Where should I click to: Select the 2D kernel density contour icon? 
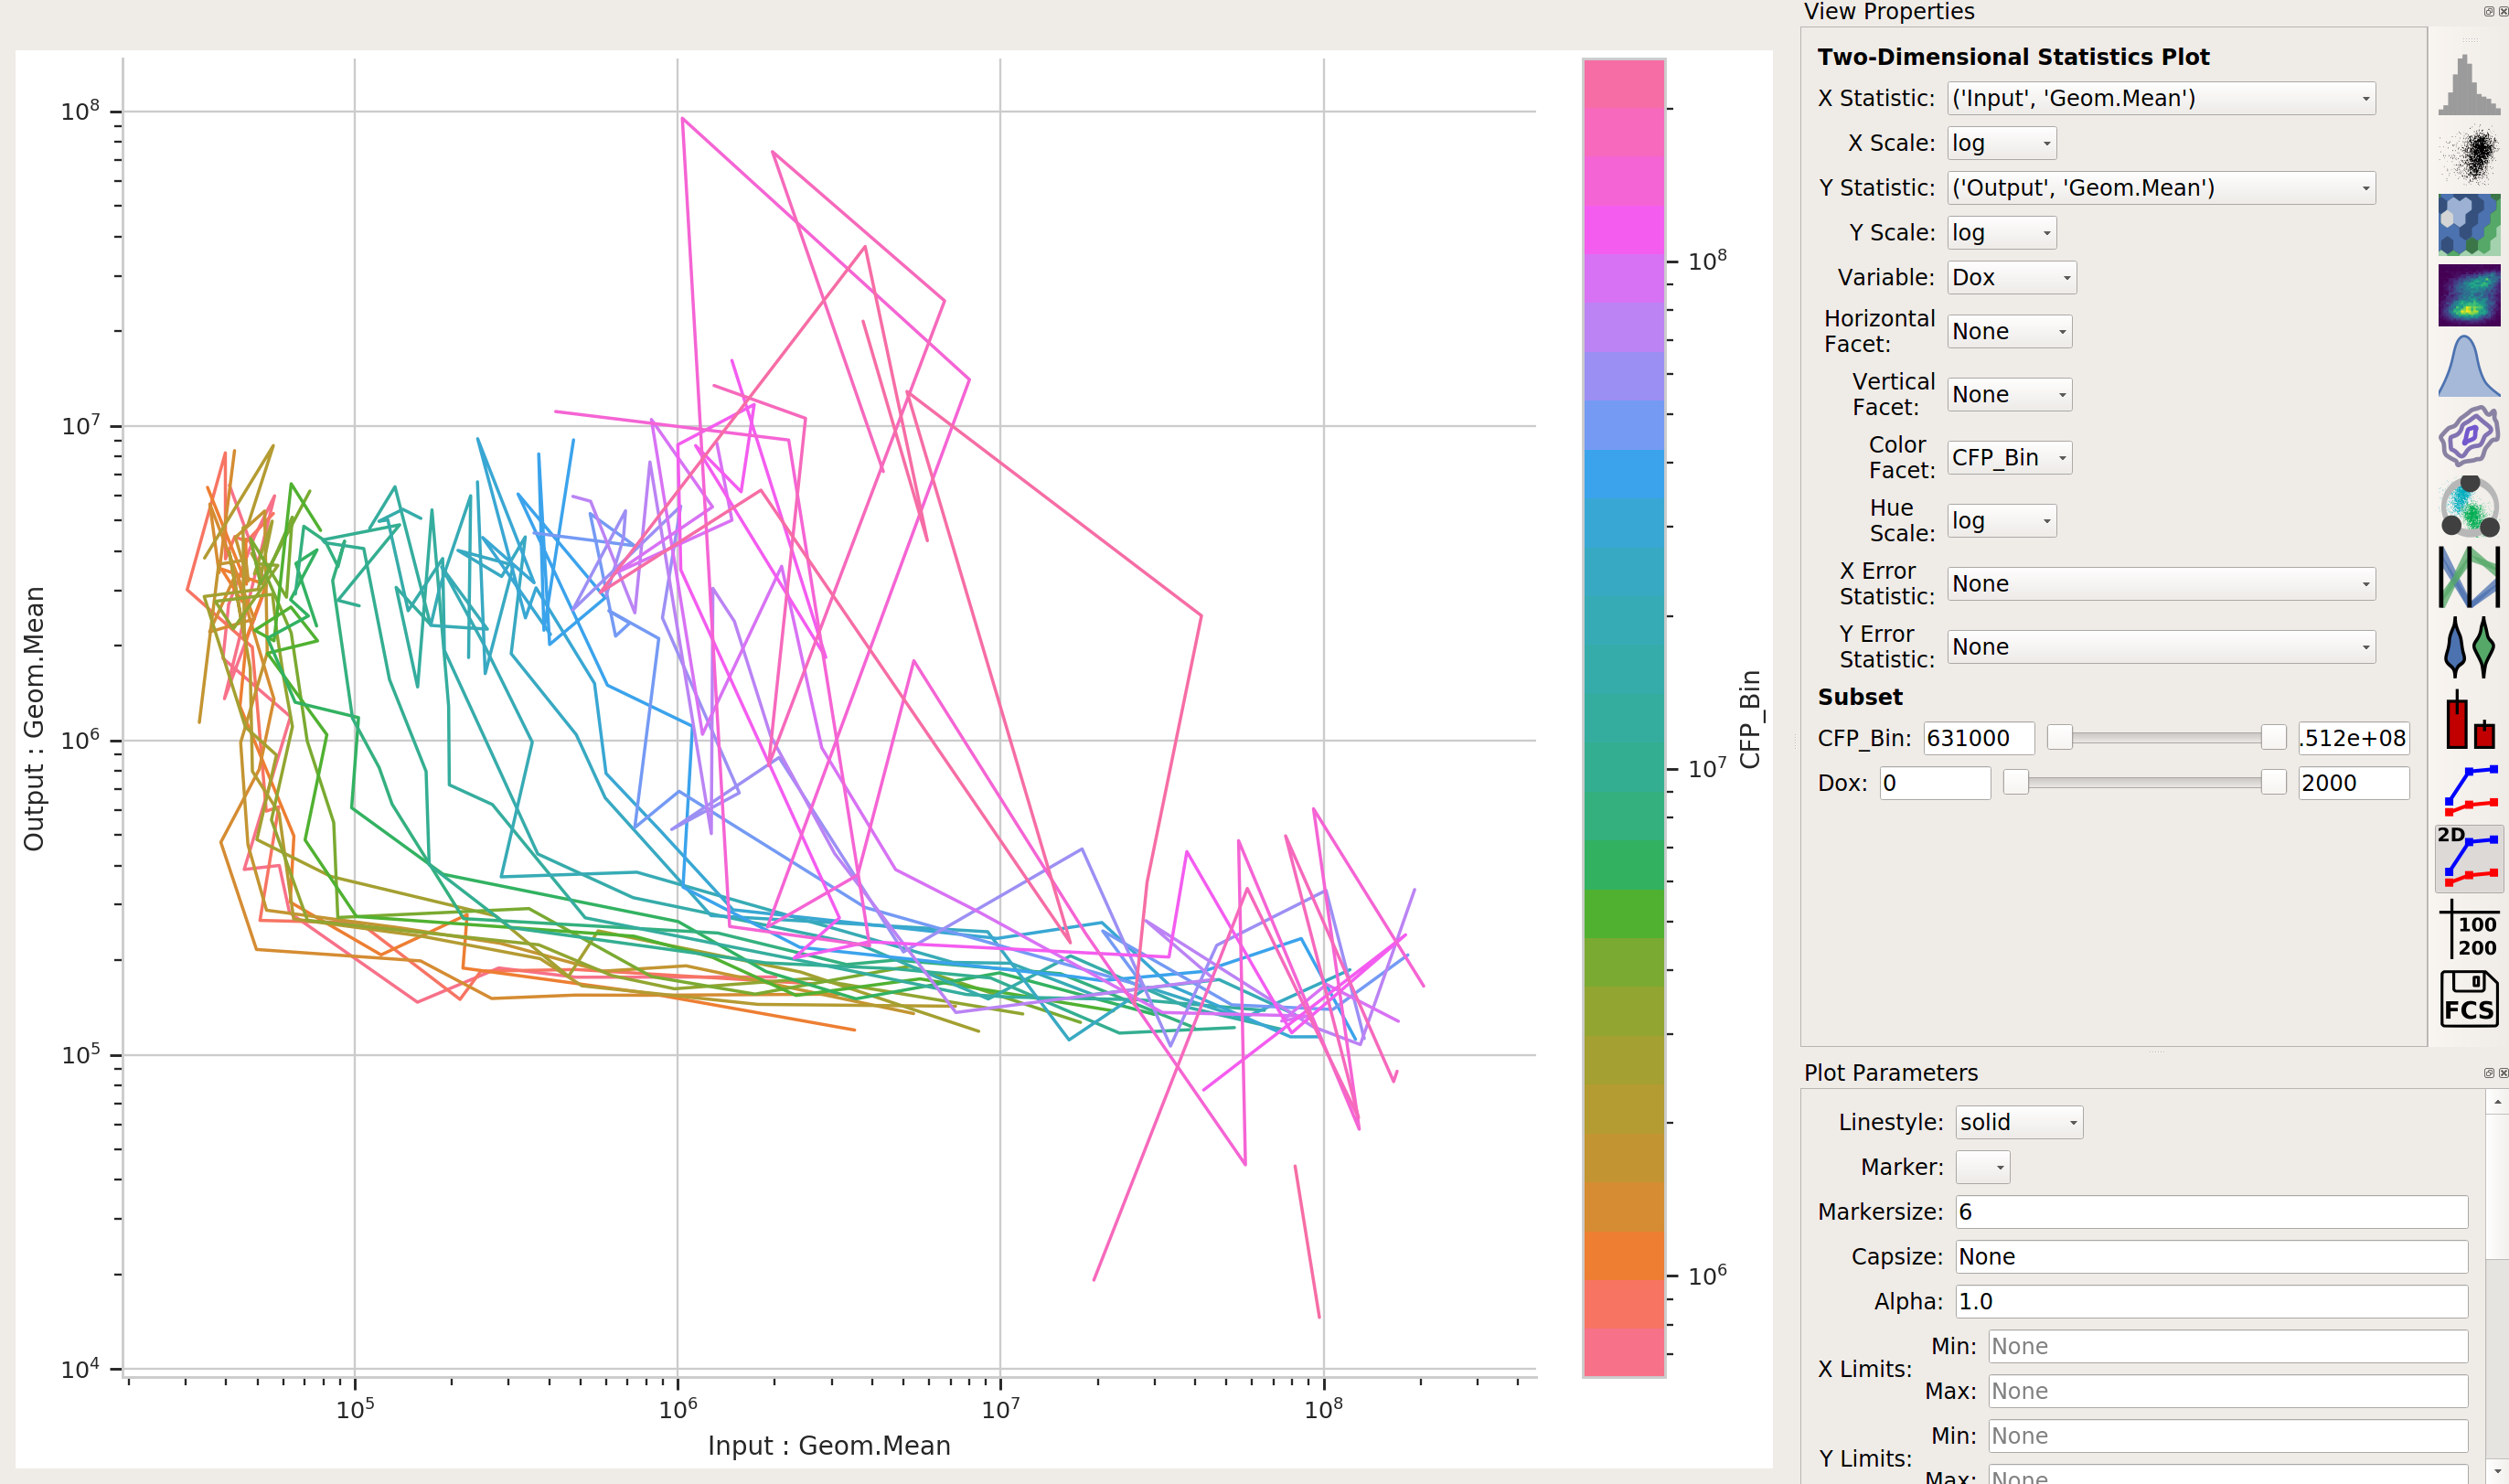coord(2468,436)
